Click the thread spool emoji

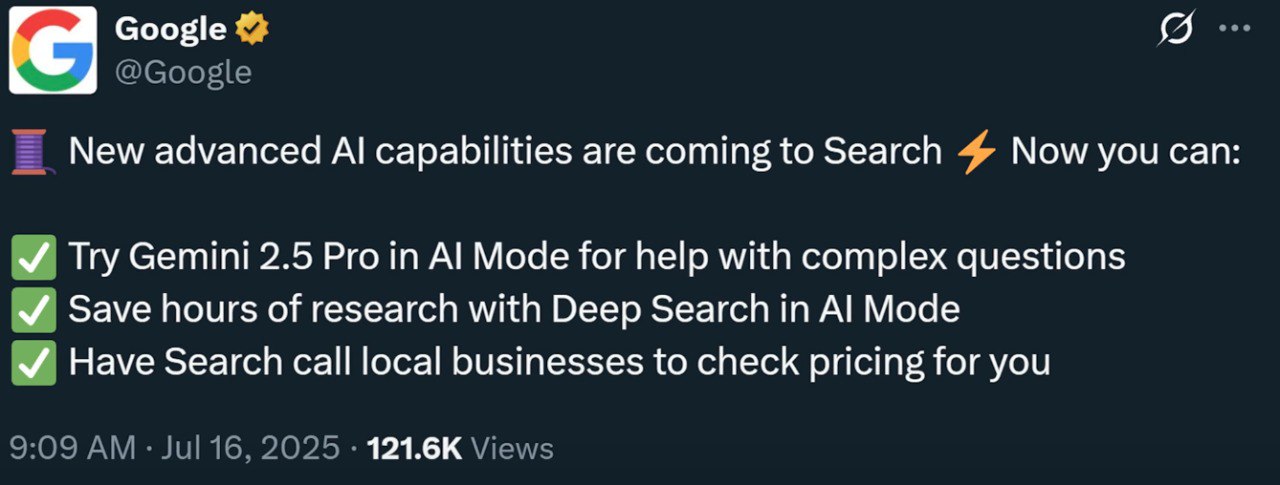[33, 153]
